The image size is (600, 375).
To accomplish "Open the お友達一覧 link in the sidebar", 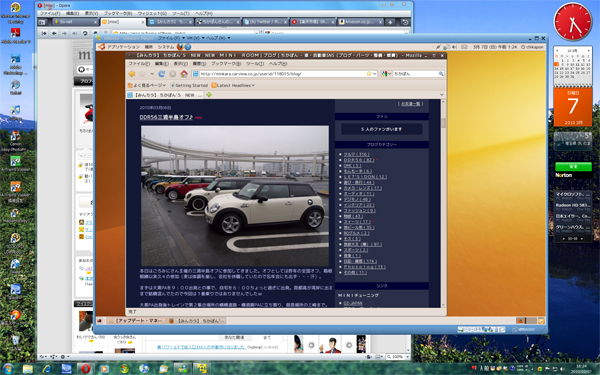I will [x=410, y=104].
